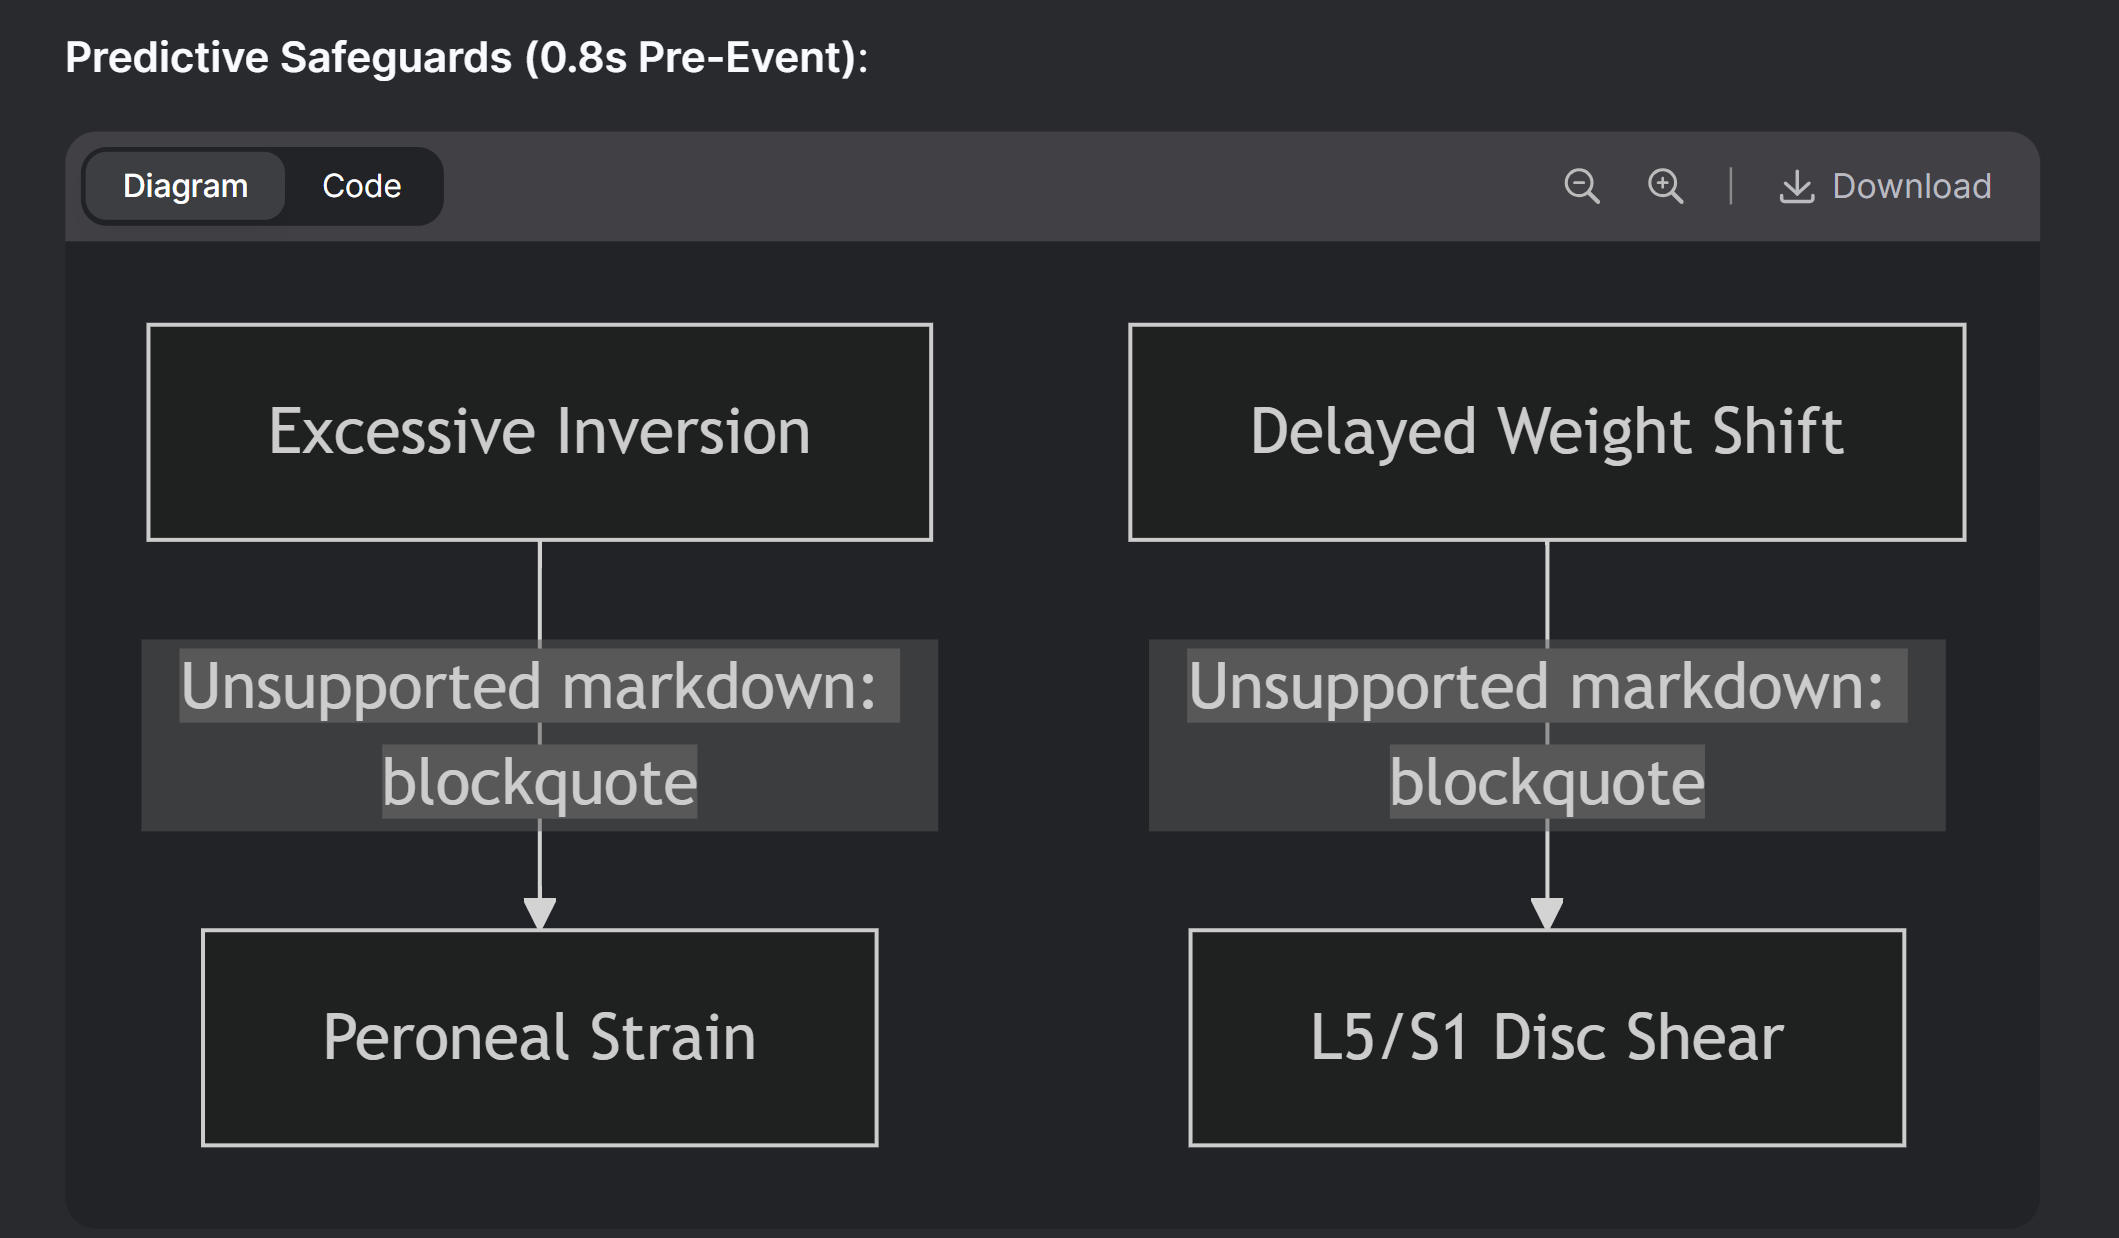The height and width of the screenshot is (1238, 2119).
Task: Click the empty toolbar area beside Code tab
Action: 1000,186
